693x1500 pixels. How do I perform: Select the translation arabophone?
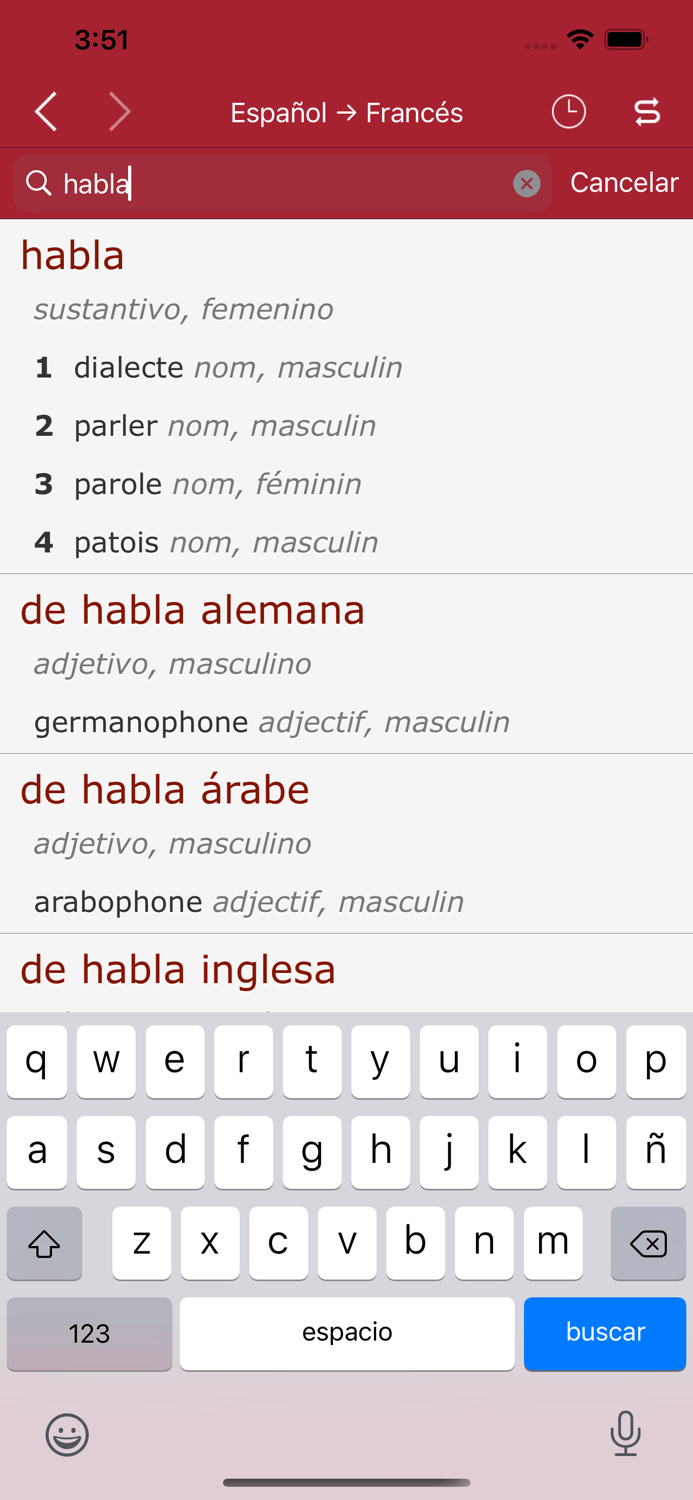point(115,901)
